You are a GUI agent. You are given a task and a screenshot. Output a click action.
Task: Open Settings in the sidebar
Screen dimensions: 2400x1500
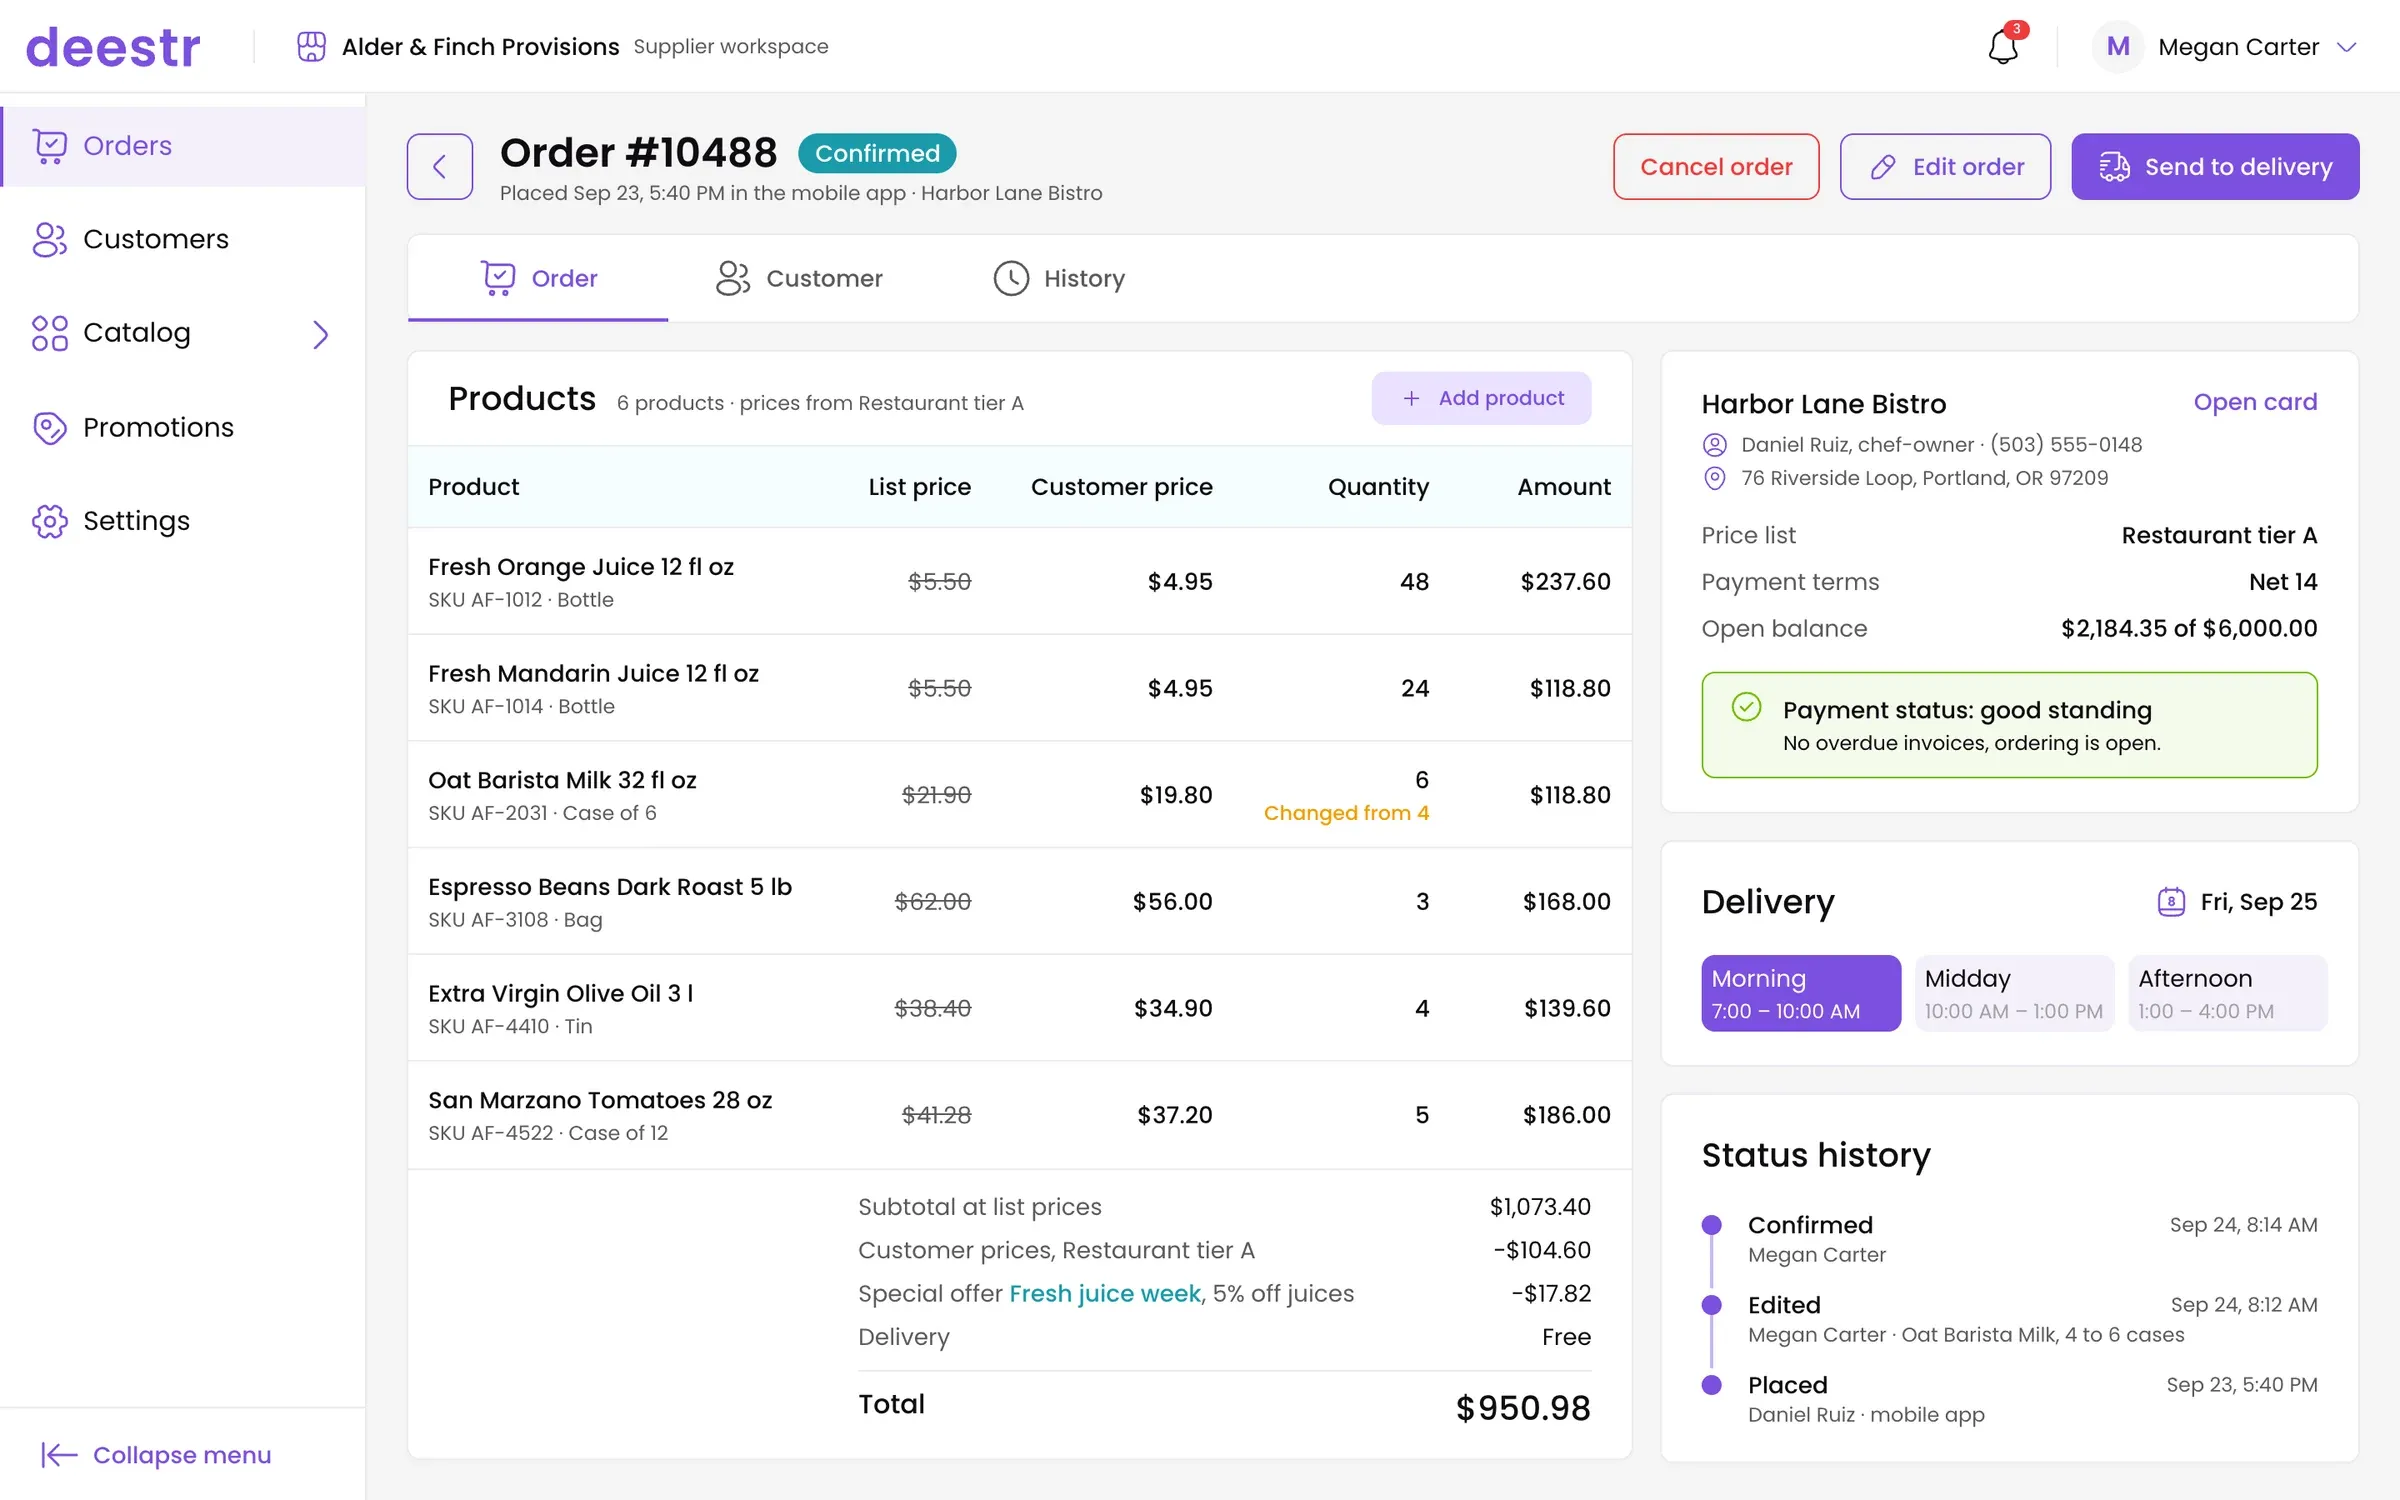[x=184, y=520]
